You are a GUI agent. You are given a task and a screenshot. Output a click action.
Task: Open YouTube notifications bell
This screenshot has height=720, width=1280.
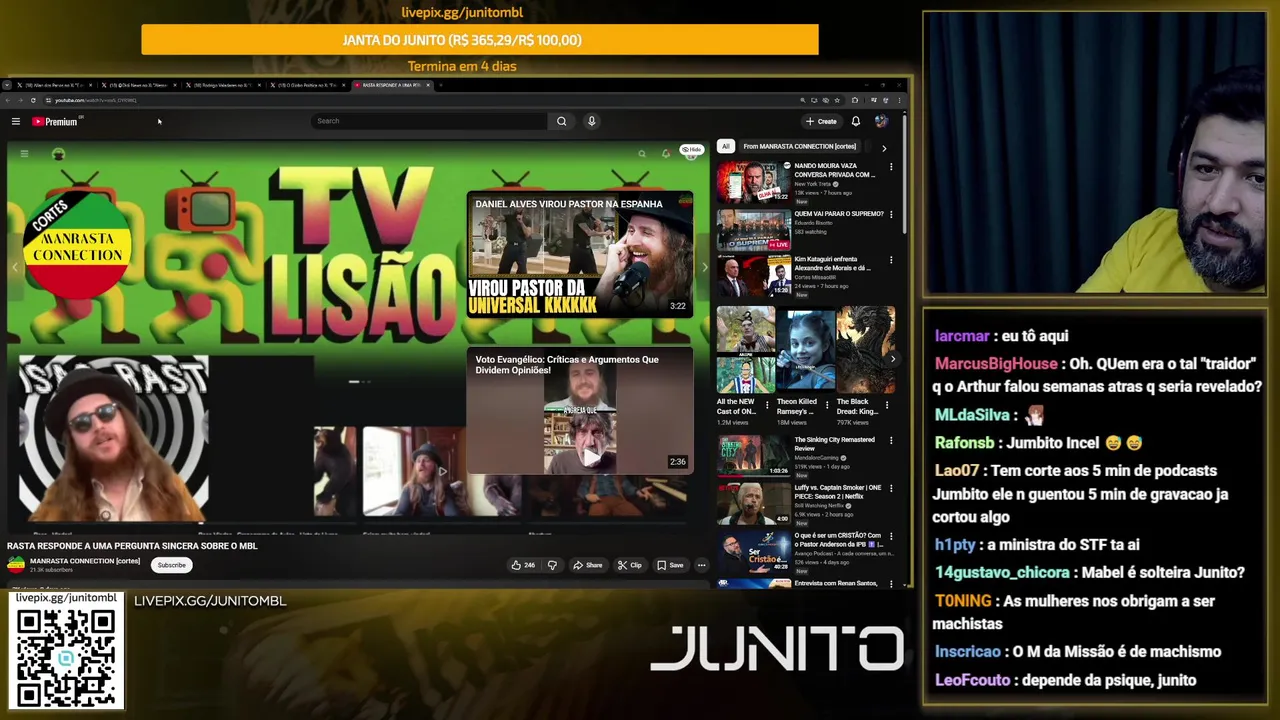[855, 121]
